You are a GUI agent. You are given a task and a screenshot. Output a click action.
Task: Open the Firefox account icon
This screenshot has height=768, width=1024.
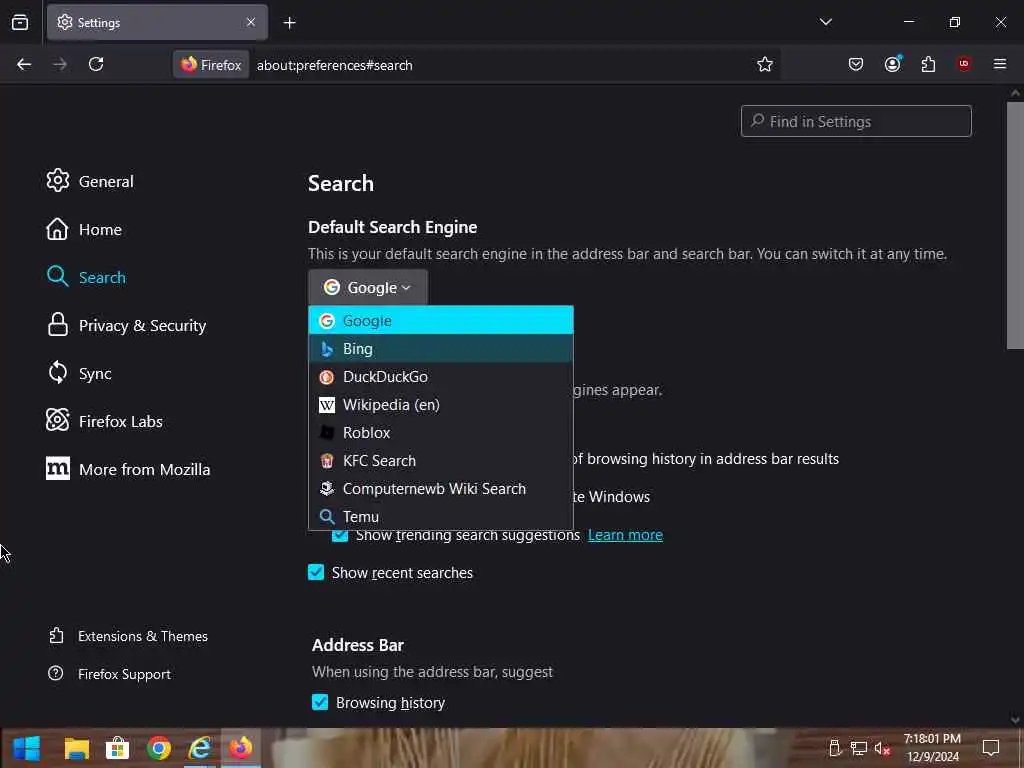(892, 64)
